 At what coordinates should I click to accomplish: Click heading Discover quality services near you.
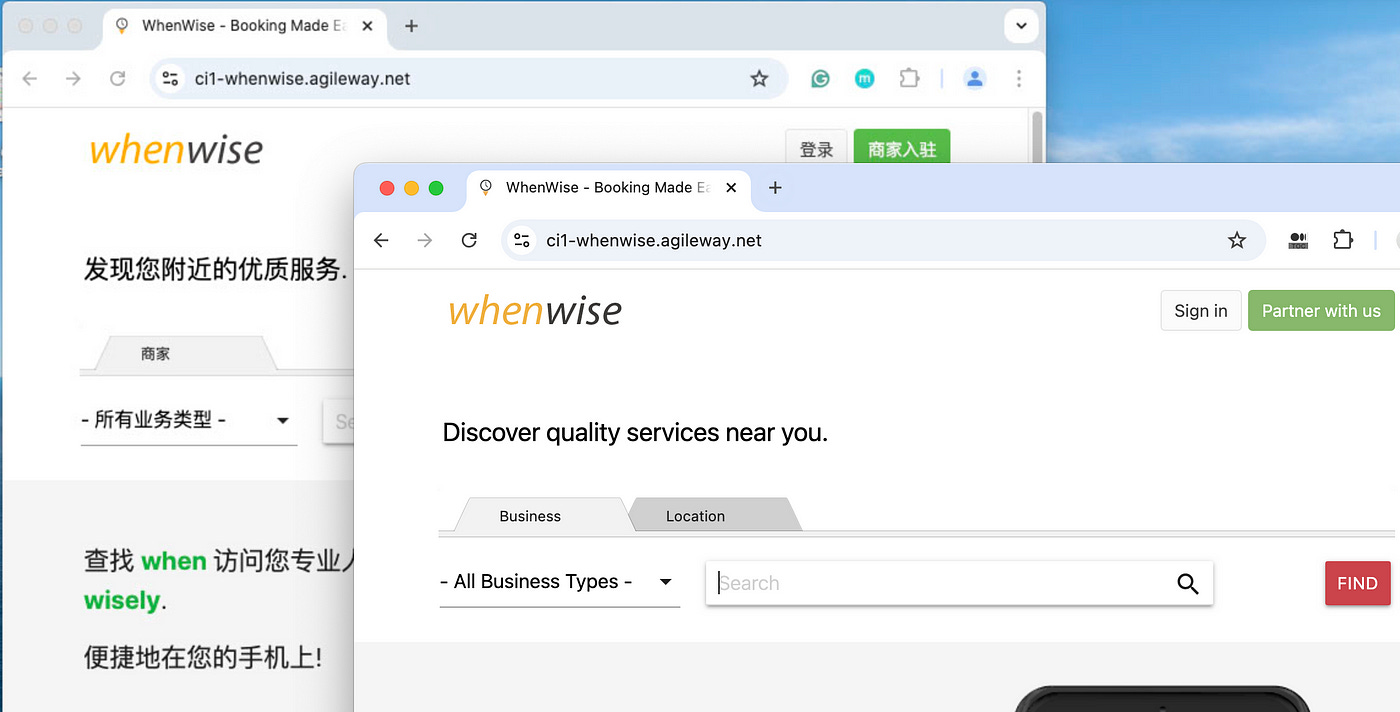(x=635, y=433)
